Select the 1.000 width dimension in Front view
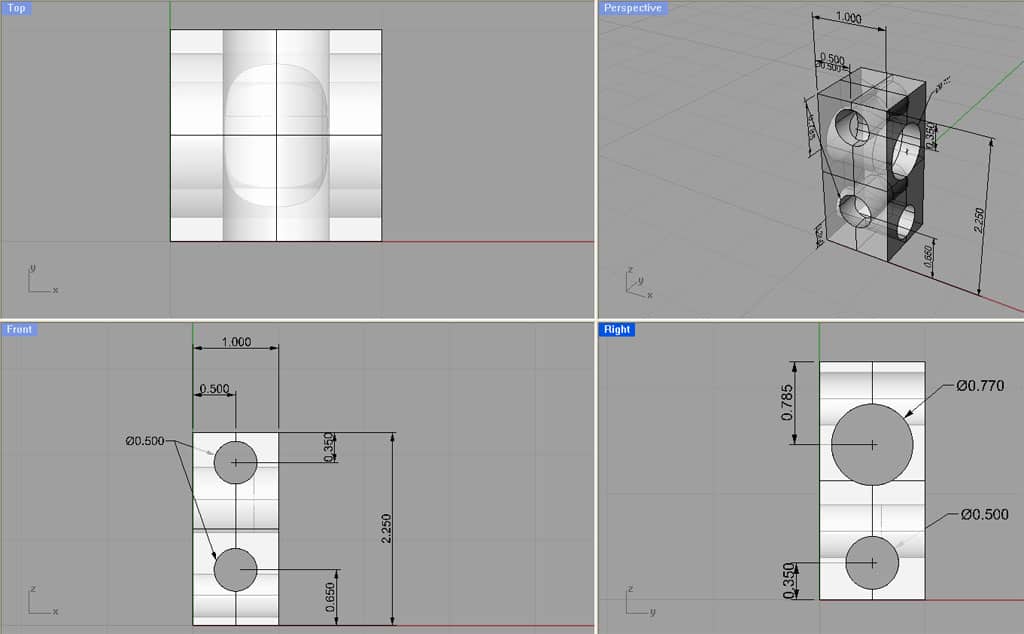The width and height of the screenshot is (1024, 634). click(235, 341)
